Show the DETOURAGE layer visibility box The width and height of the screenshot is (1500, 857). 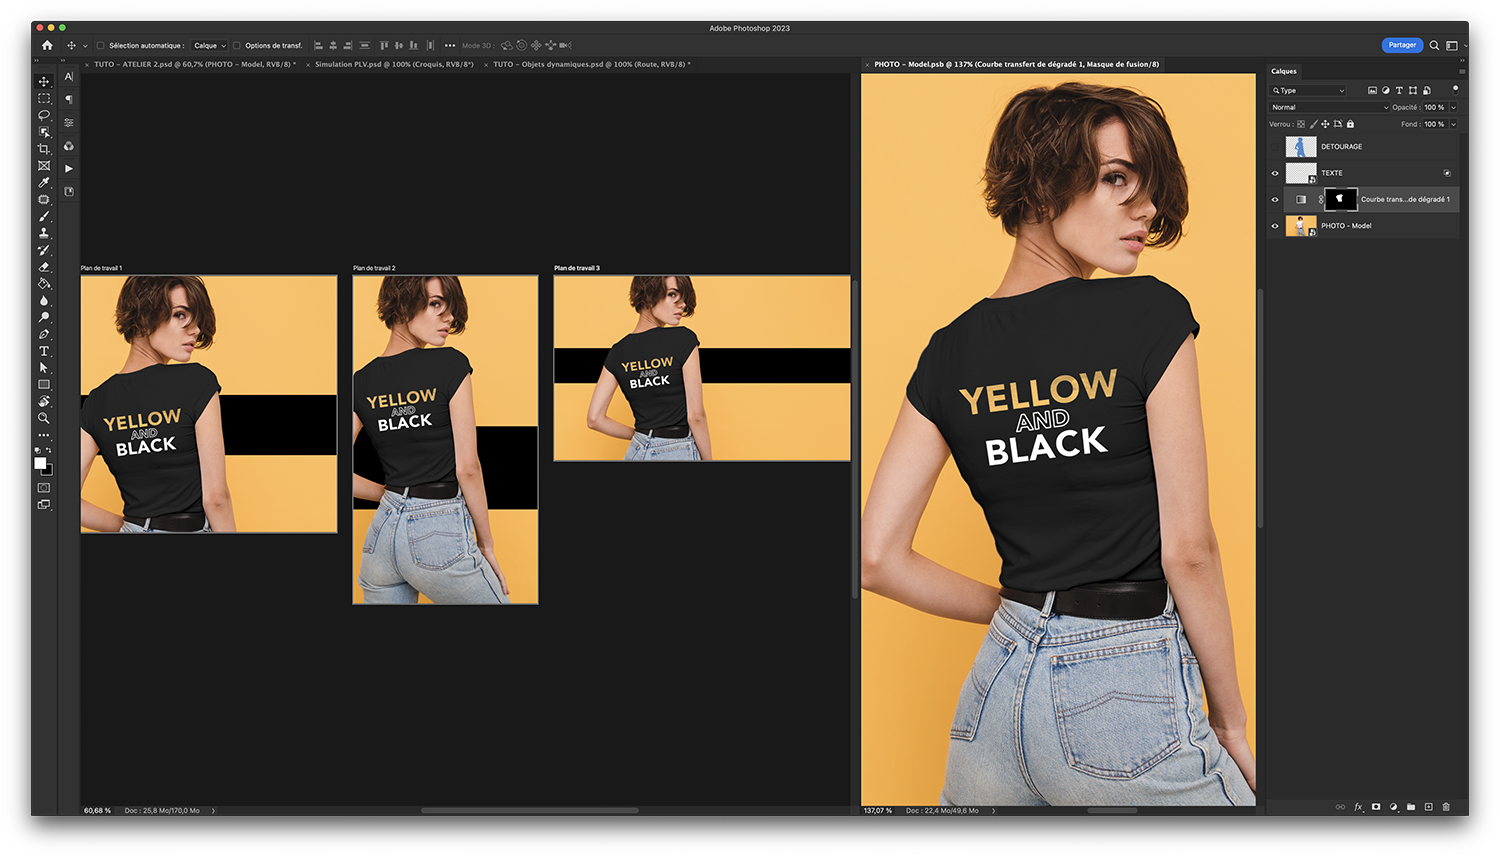(1275, 147)
